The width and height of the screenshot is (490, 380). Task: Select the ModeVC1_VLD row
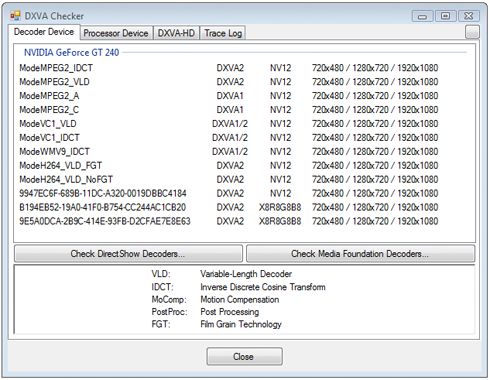[229, 124]
